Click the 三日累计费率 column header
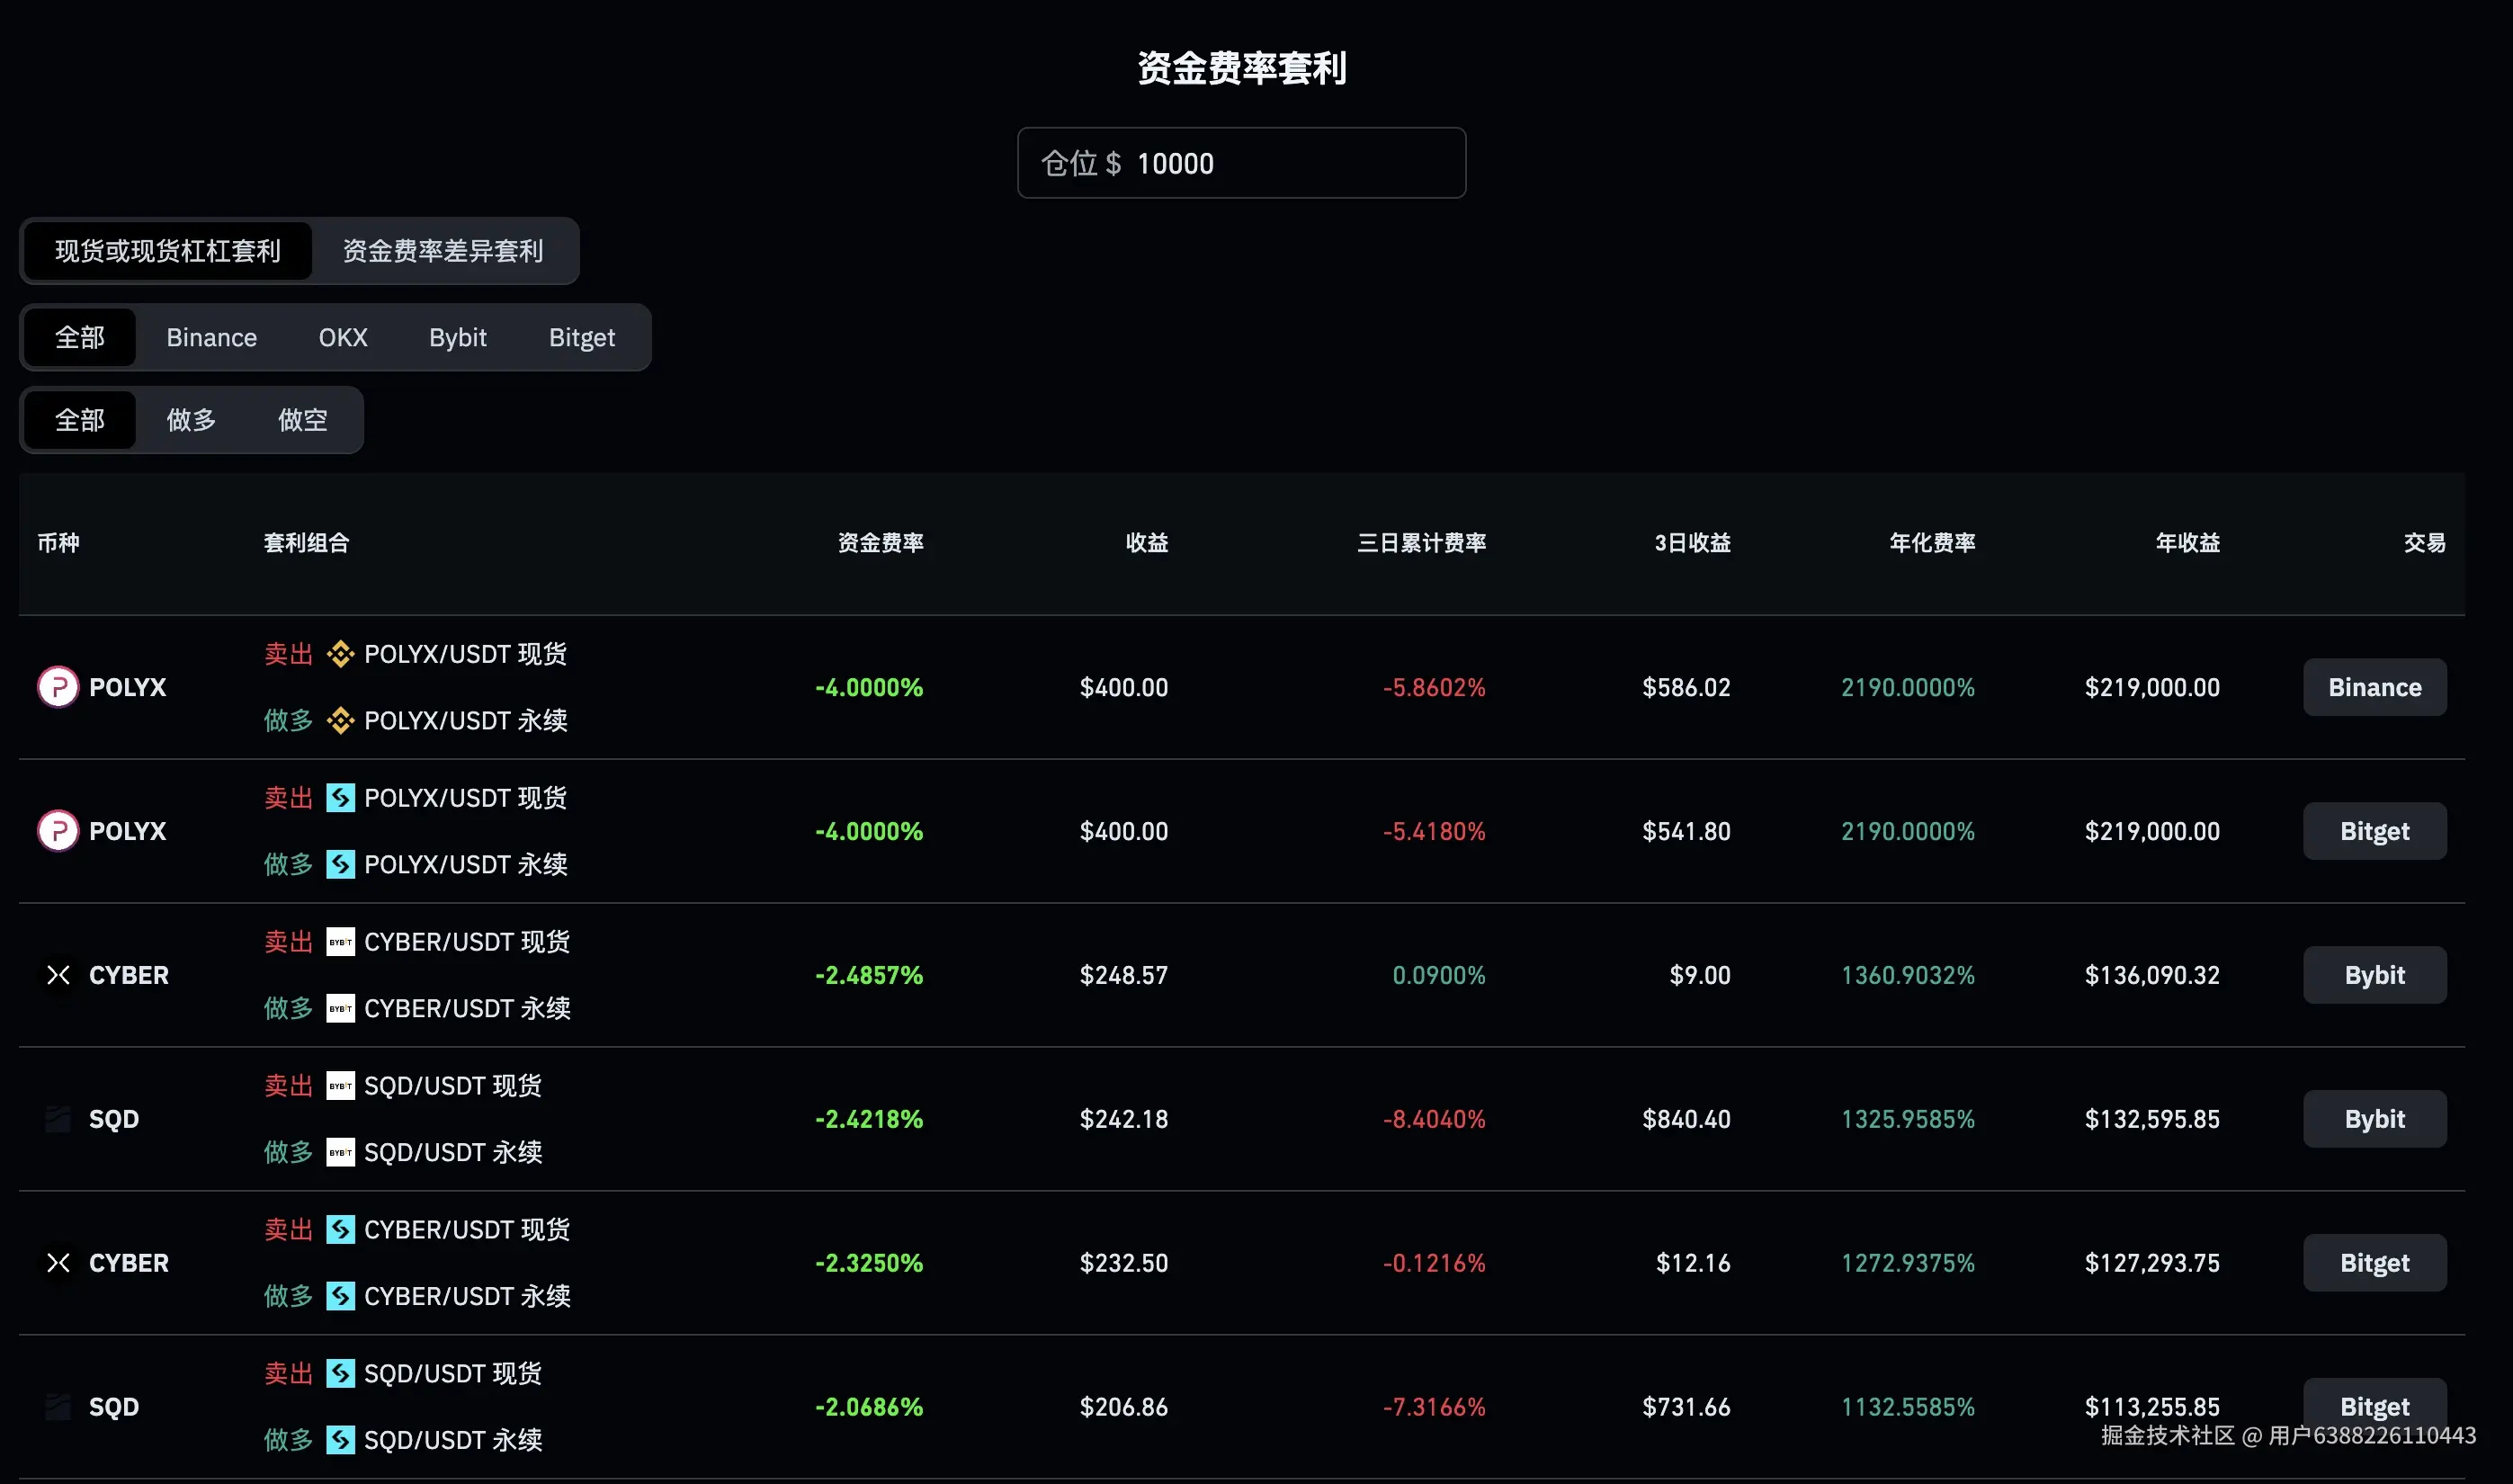Viewport: 2513px width, 1484px height. click(x=1421, y=543)
